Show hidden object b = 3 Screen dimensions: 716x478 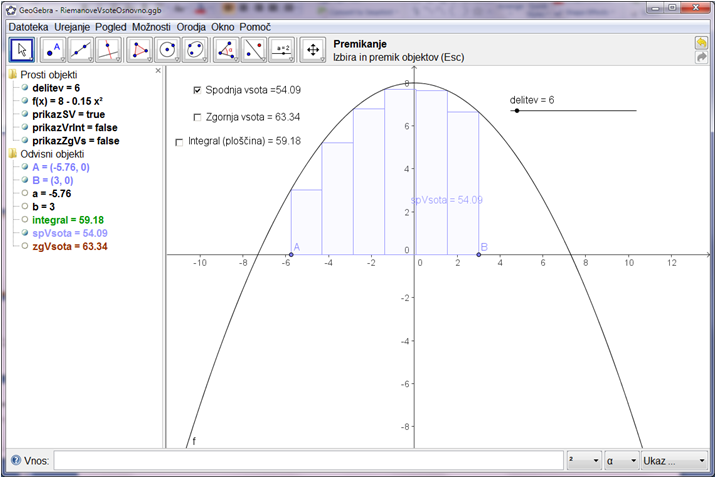(25, 207)
